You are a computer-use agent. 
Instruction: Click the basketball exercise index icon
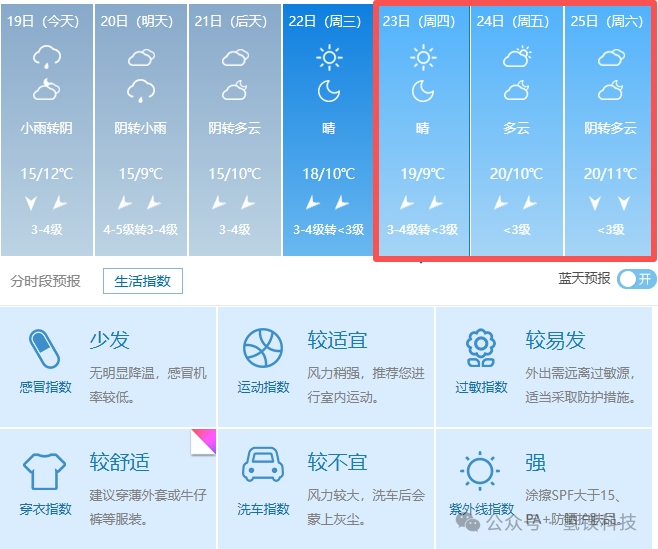(x=263, y=349)
